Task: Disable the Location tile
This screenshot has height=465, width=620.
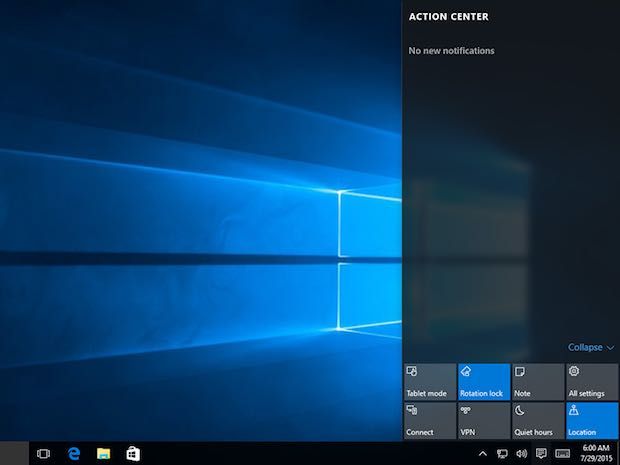Action: point(592,421)
